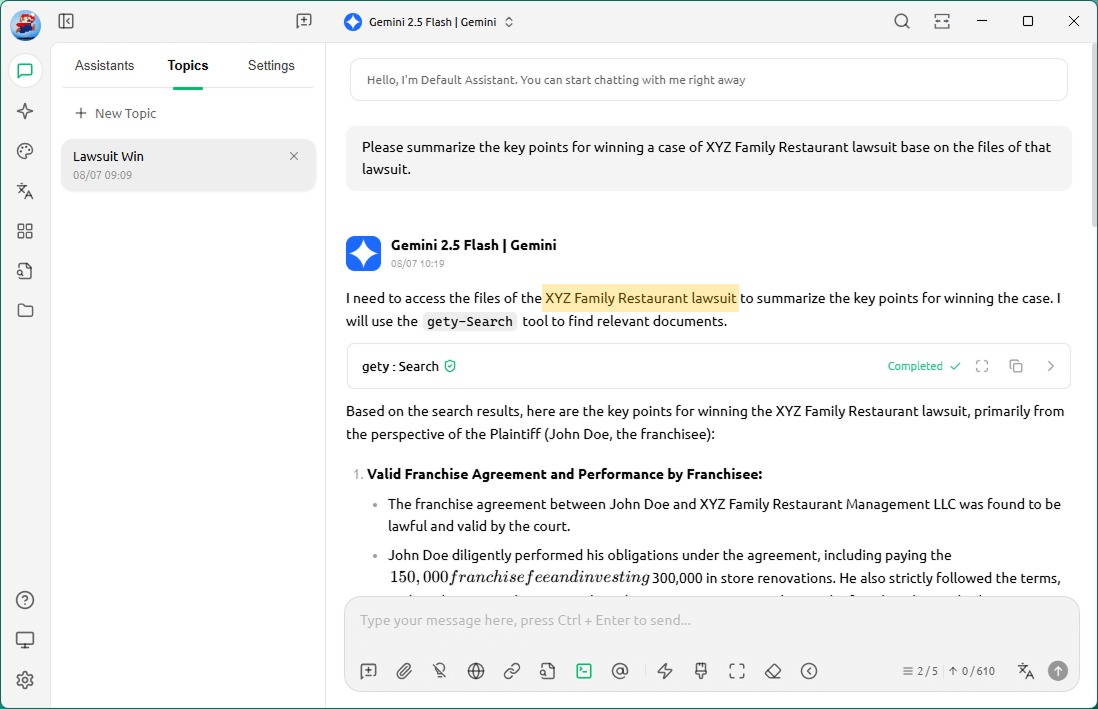Click the New Topic button
This screenshot has width=1098, height=709.
pos(116,113)
